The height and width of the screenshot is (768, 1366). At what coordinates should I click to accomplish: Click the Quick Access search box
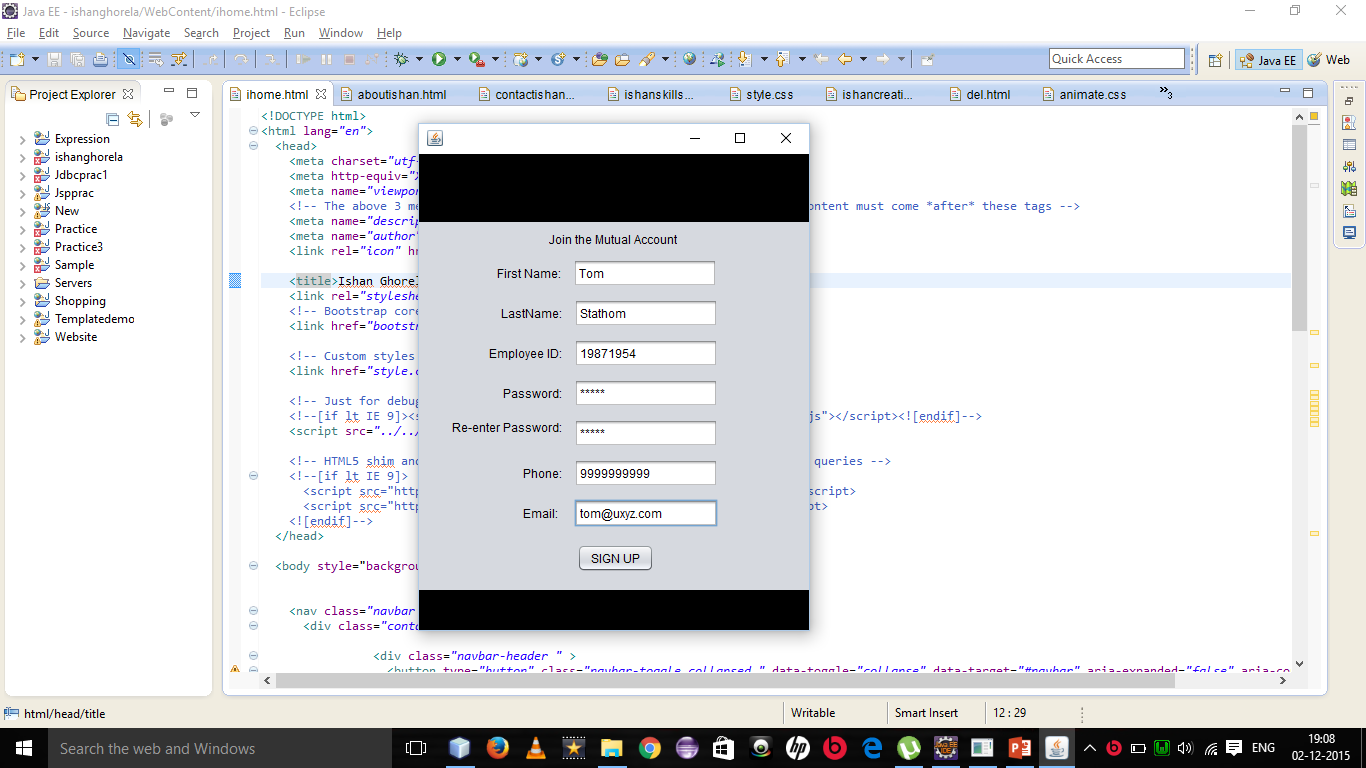pyautogui.click(x=1117, y=59)
